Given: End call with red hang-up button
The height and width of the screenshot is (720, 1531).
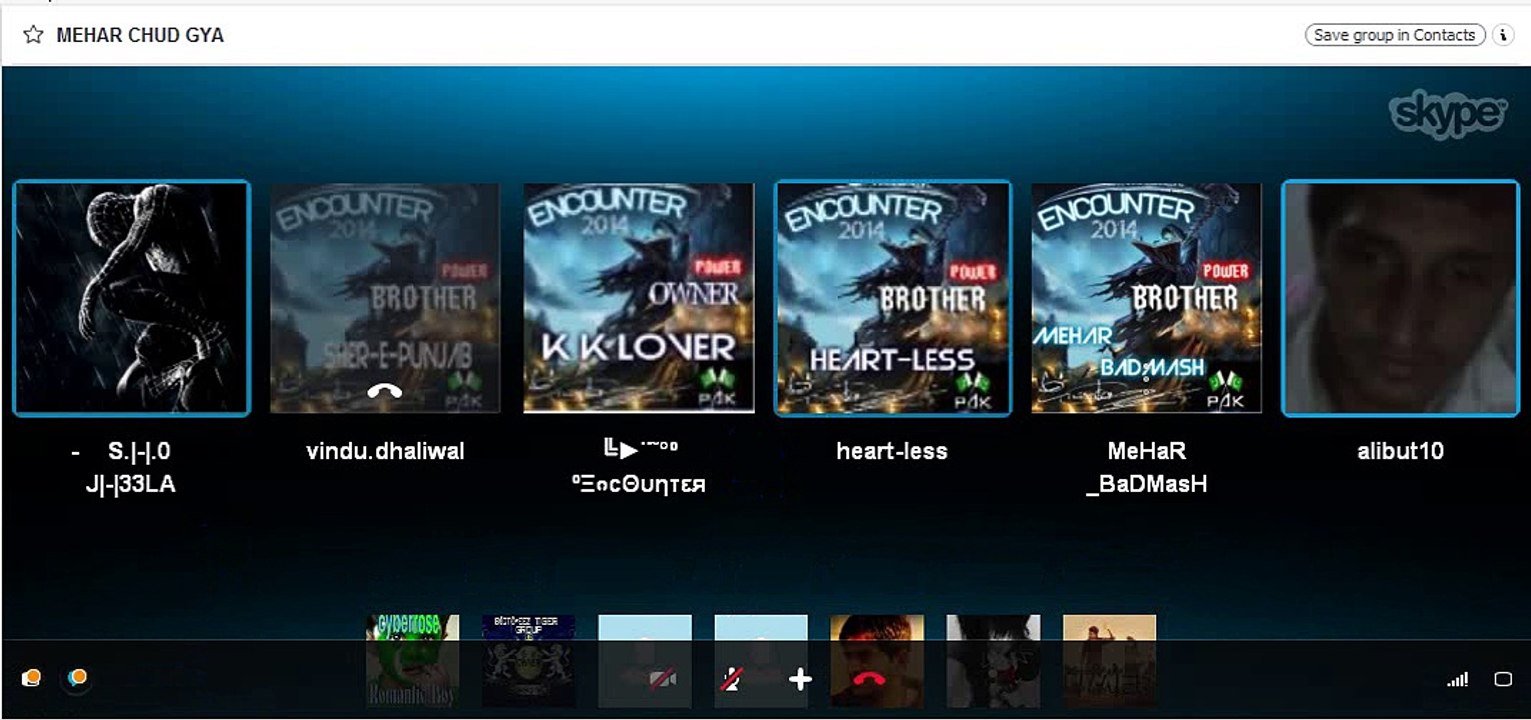Looking at the screenshot, I should pyautogui.click(x=870, y=680).
